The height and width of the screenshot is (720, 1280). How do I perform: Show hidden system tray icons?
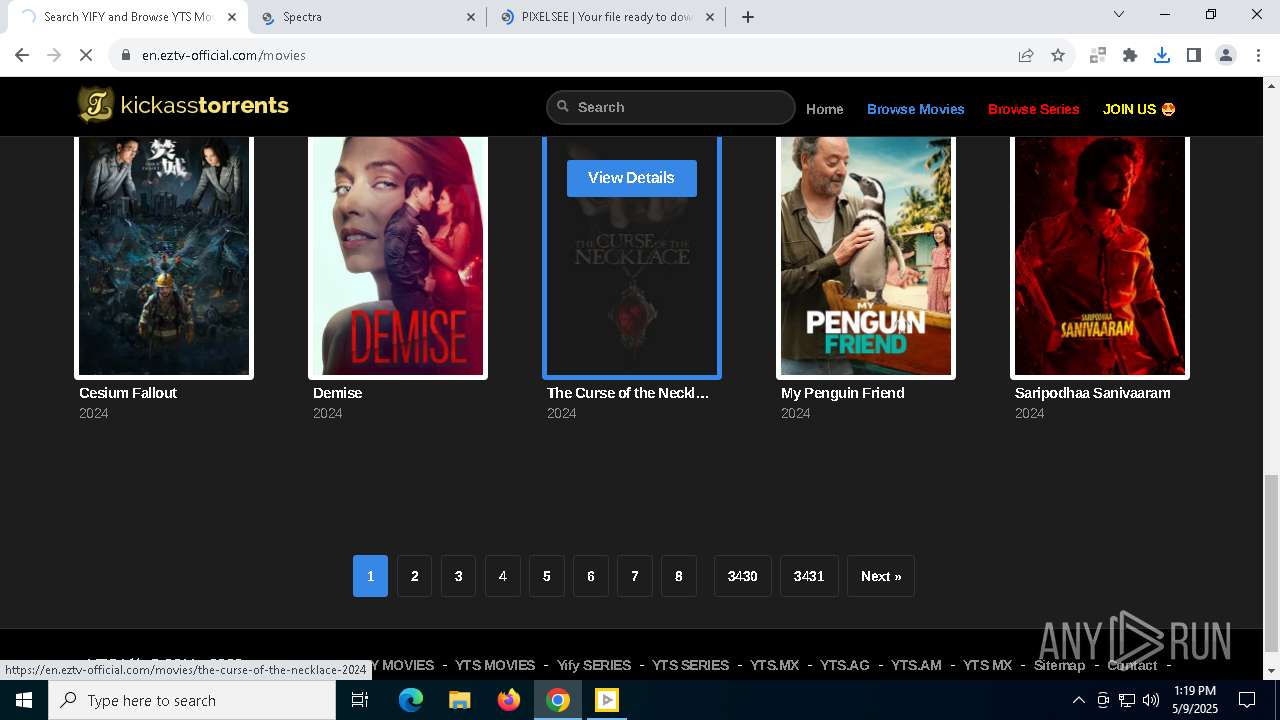click(x=1078, y=700)
